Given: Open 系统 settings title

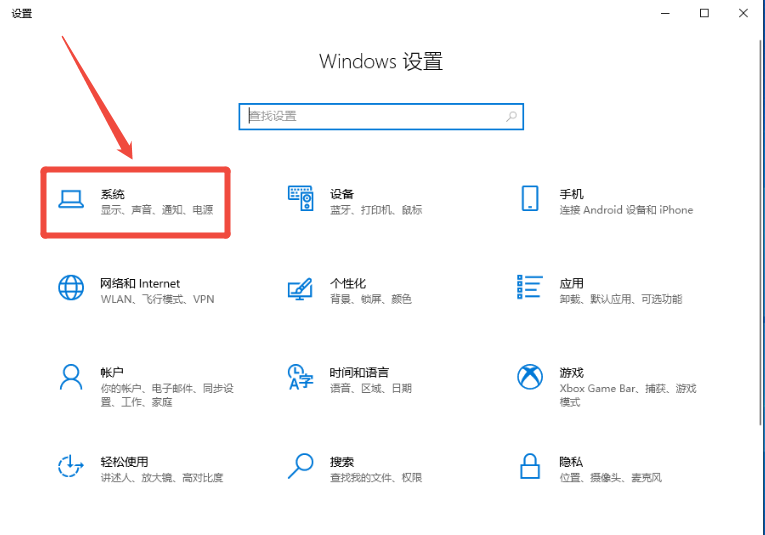Looking at the screenshot, I should [113, 194].
